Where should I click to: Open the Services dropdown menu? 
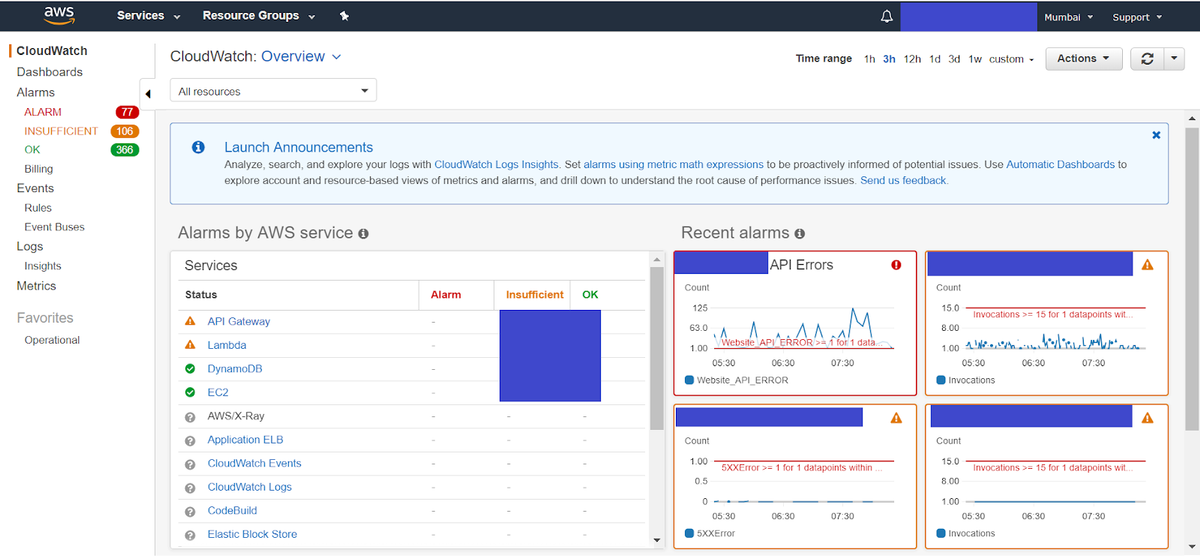pyautogui.click(x=149, y=17)
